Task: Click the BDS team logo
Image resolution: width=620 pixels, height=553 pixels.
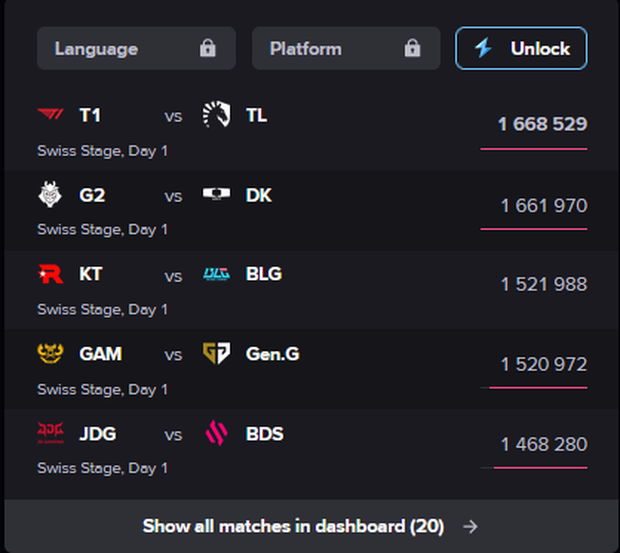Action: (x=216, y=434)
